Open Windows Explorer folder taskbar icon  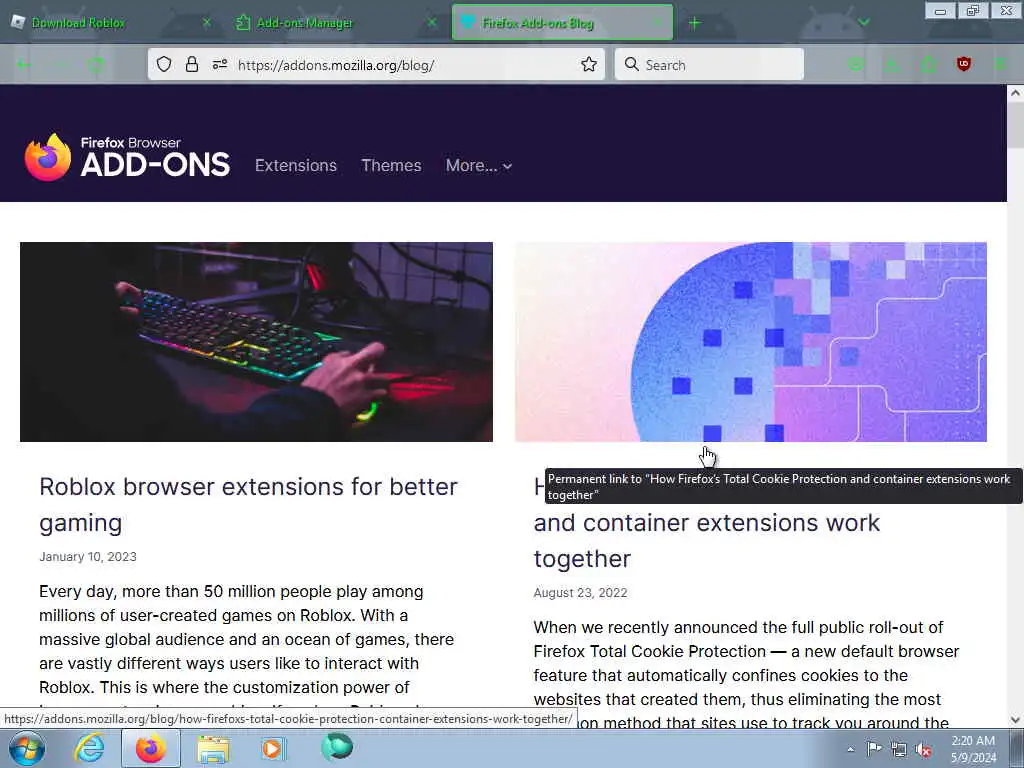213,749
